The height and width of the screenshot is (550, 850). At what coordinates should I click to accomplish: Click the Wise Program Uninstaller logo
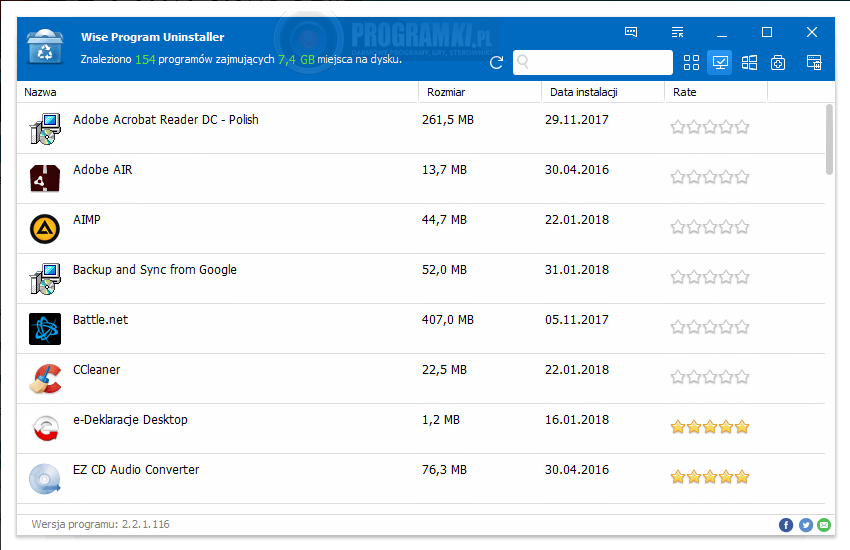pyautogui.click(x=45, y=48)
